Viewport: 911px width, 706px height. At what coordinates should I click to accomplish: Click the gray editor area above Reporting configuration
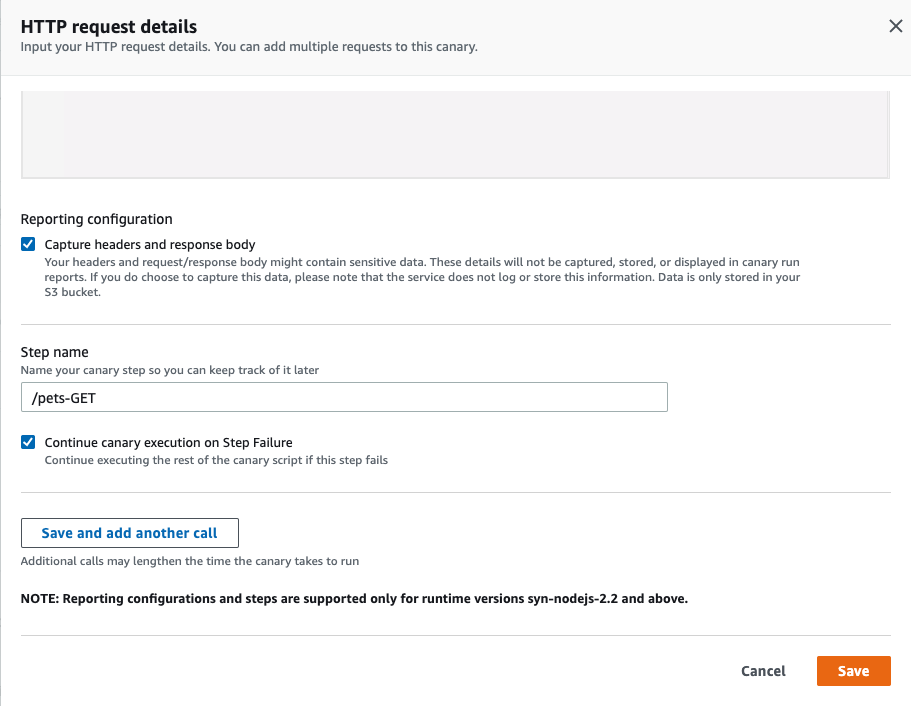pyautogui.click(x=455, y=135)
